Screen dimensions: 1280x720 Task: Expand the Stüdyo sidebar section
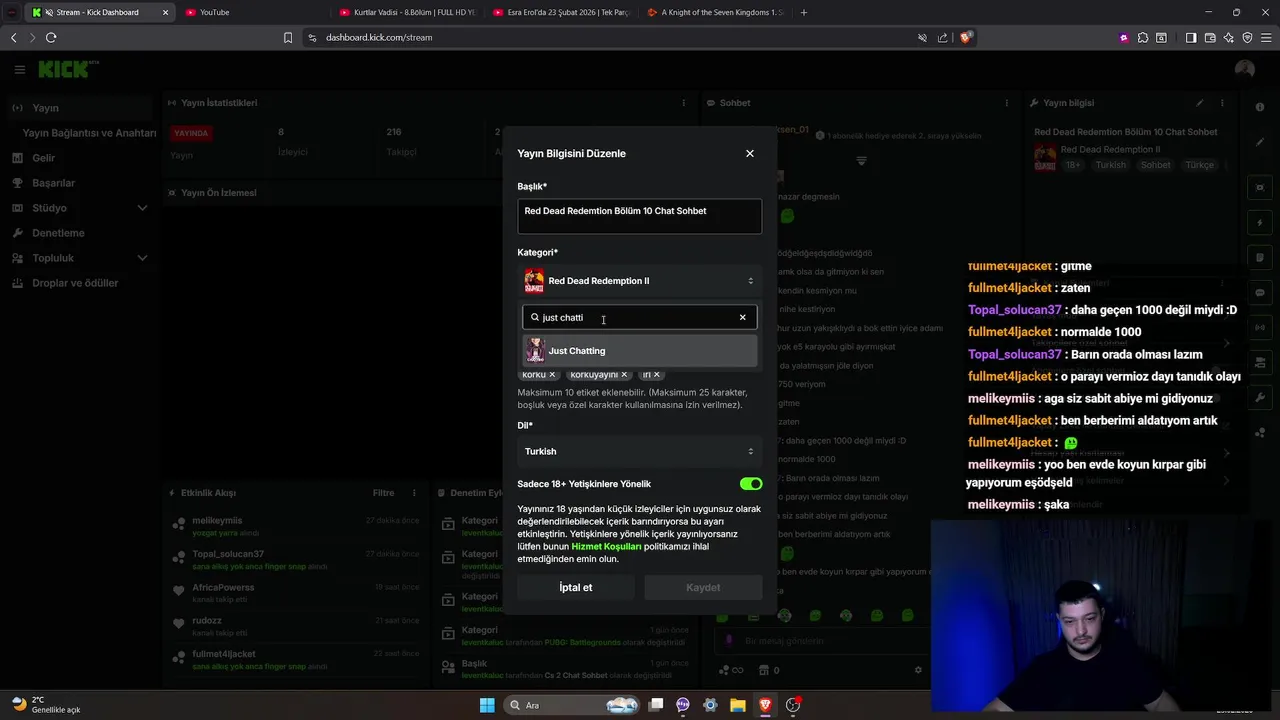(x=80, y=208)
